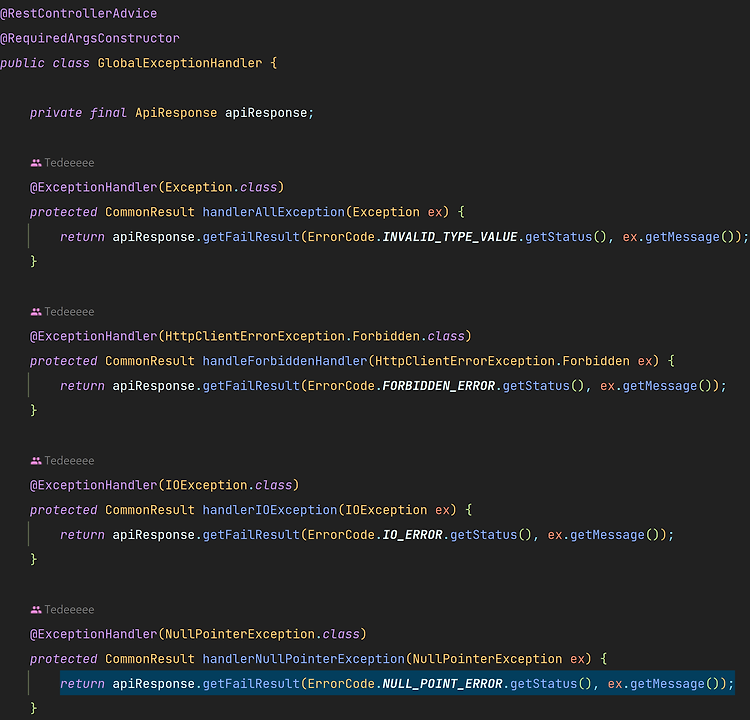Click the NullPointerException.class annotation argument
Image resolution: width=750 pixels, height=720 pixels.
pyautogui.click(x=262, y=634)
